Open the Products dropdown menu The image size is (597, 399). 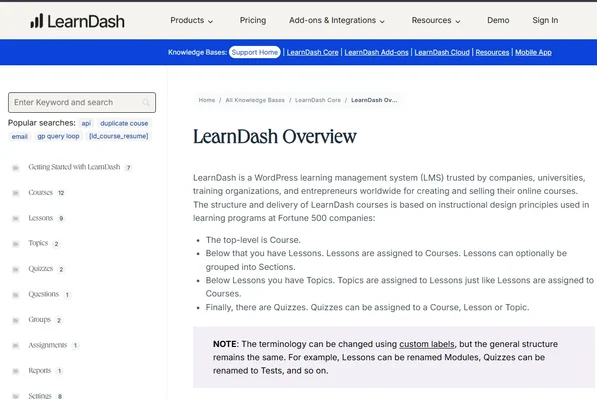point(192,21)
